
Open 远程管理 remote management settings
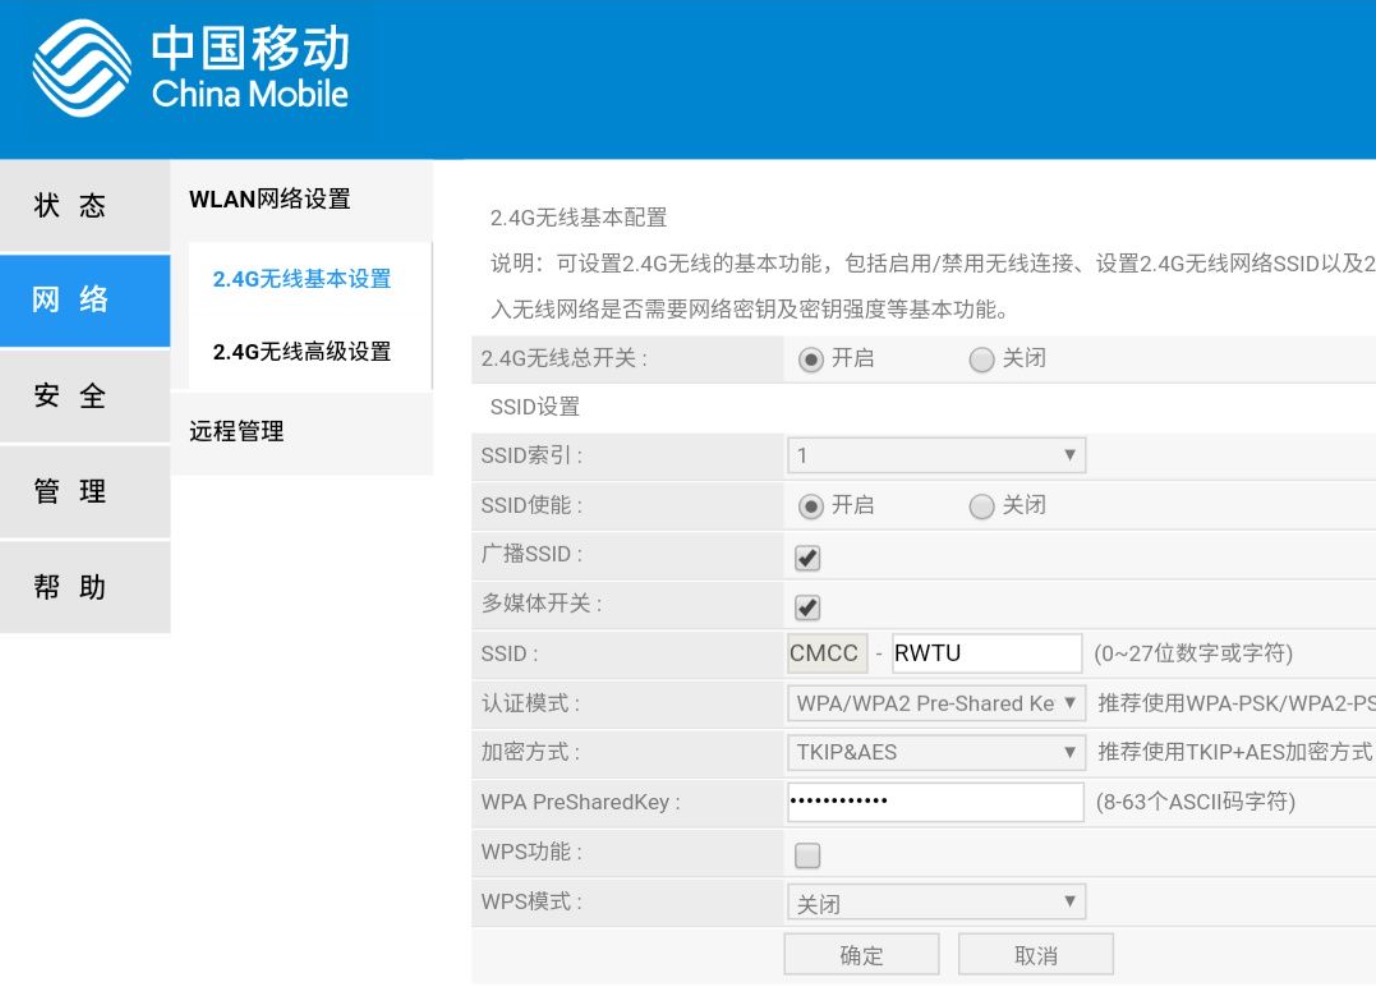point(234,431)
